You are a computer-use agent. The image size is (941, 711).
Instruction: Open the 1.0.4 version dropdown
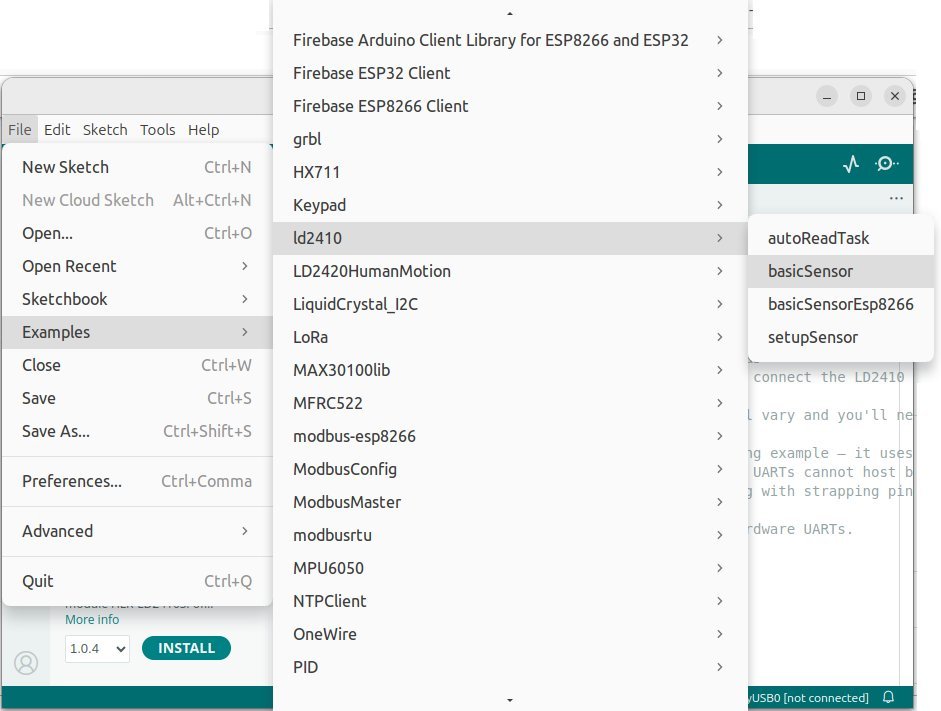tap(97, 649)
